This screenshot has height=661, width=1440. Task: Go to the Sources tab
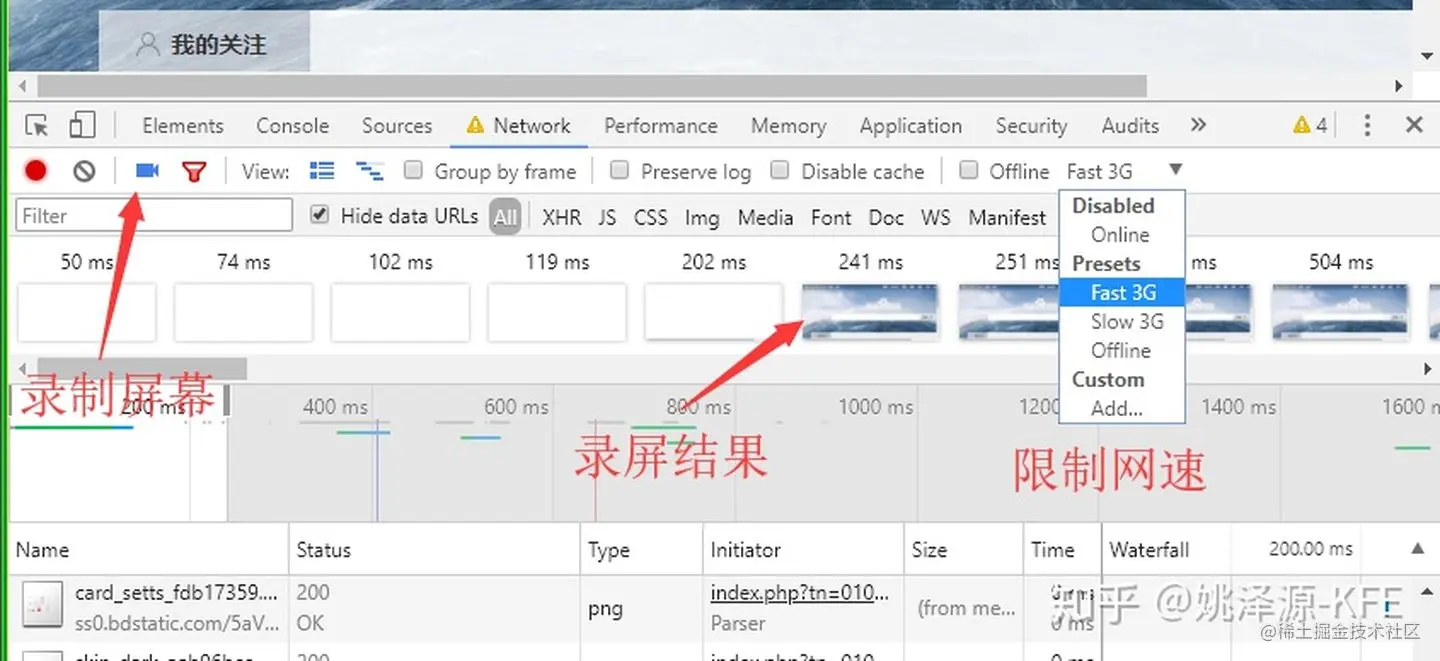pos(397,126)
